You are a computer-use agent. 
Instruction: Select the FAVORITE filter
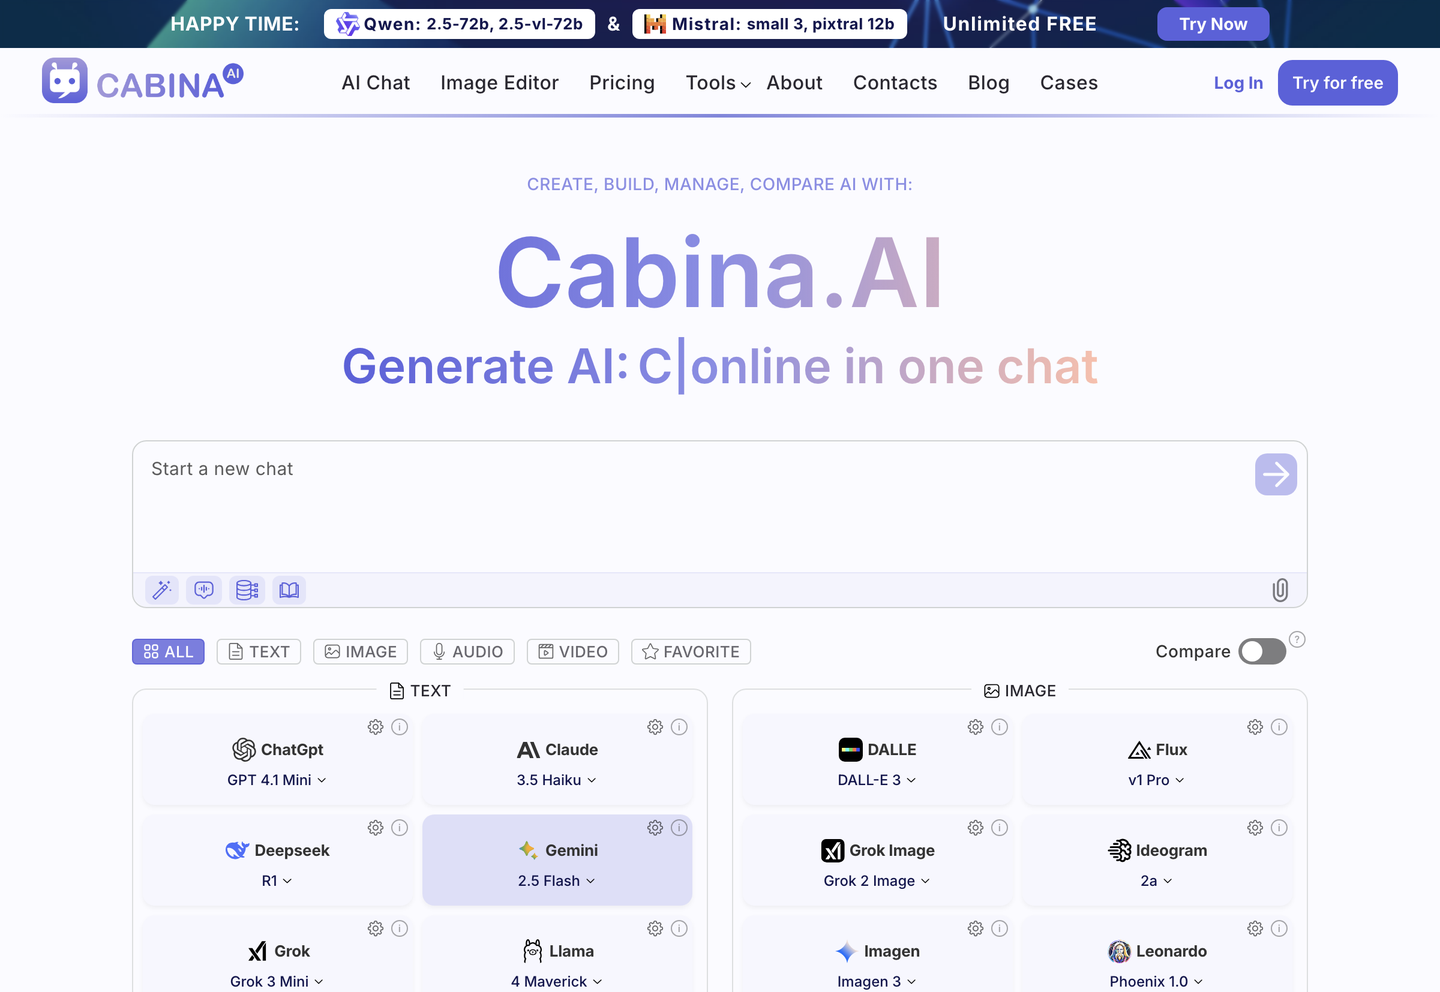pyautogui.click(x=690, y=651)
